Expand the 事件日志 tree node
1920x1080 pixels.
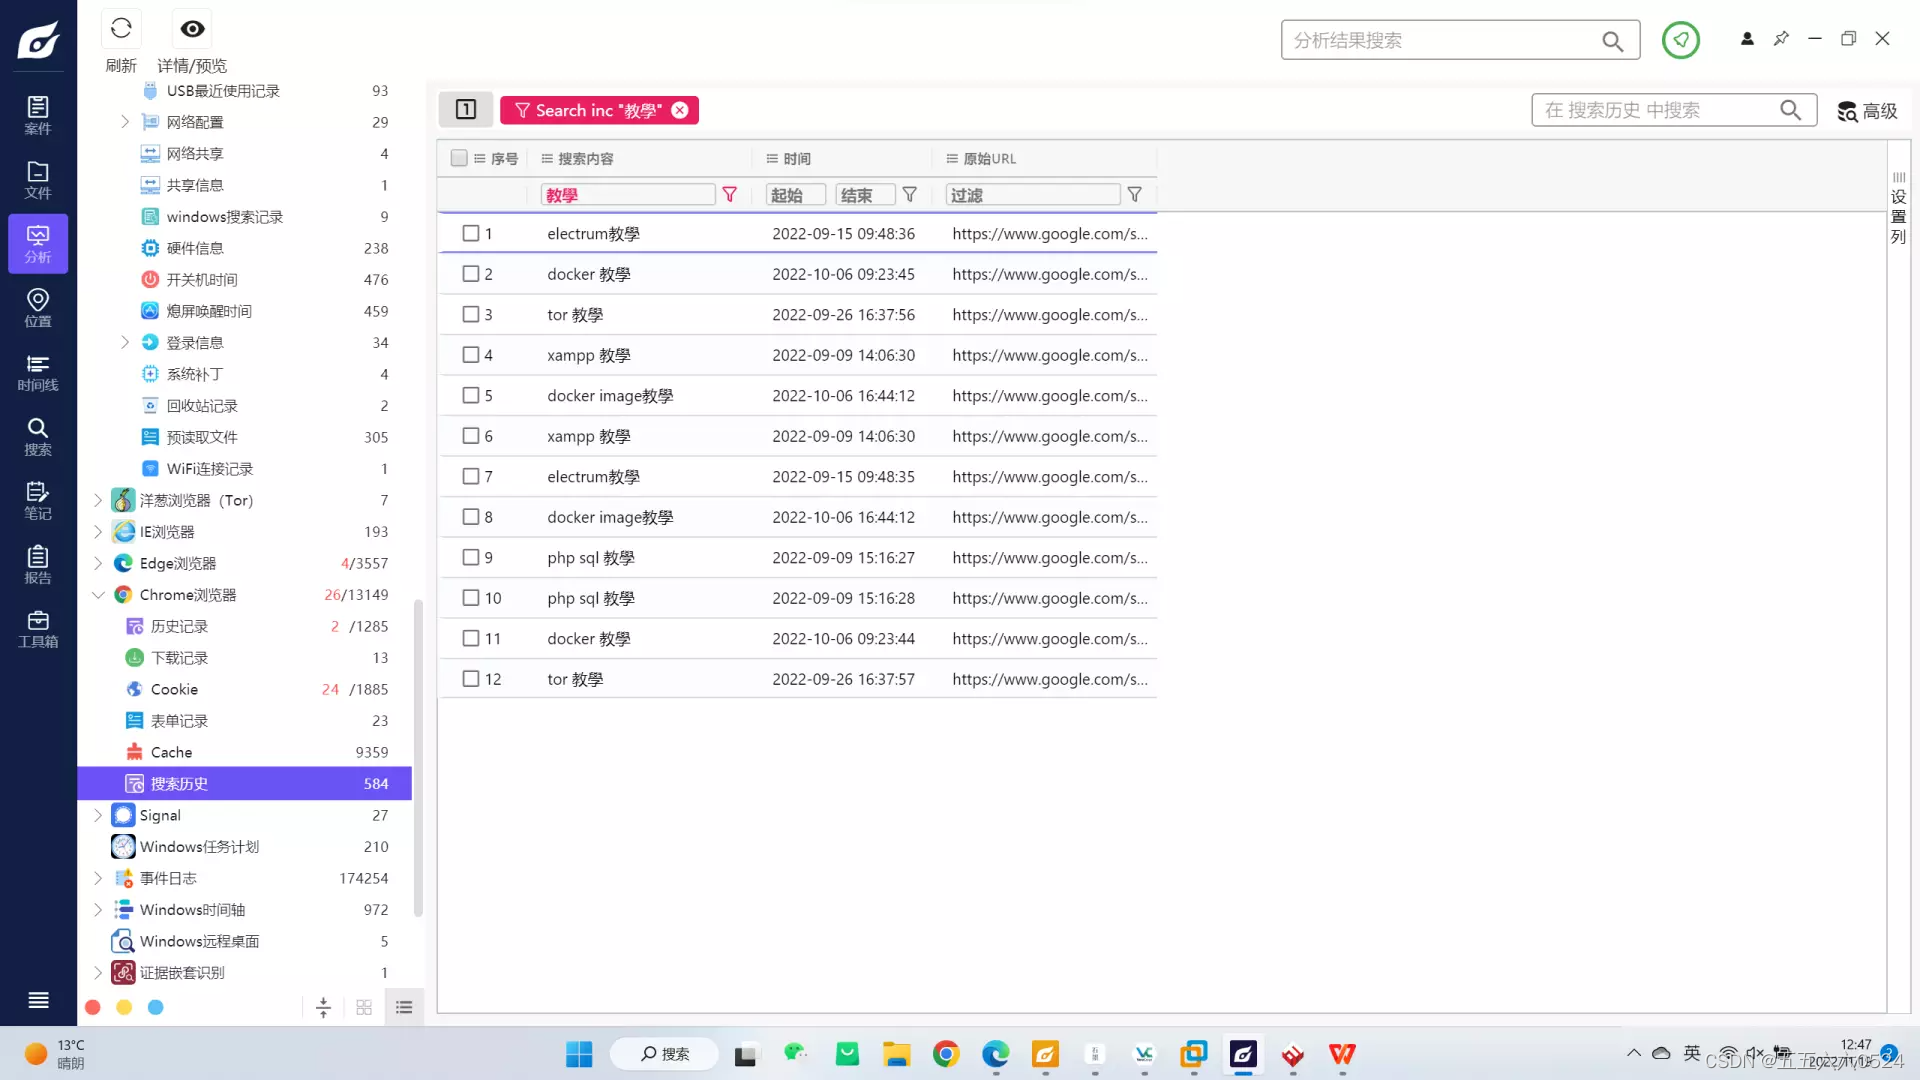coord(98,878)
